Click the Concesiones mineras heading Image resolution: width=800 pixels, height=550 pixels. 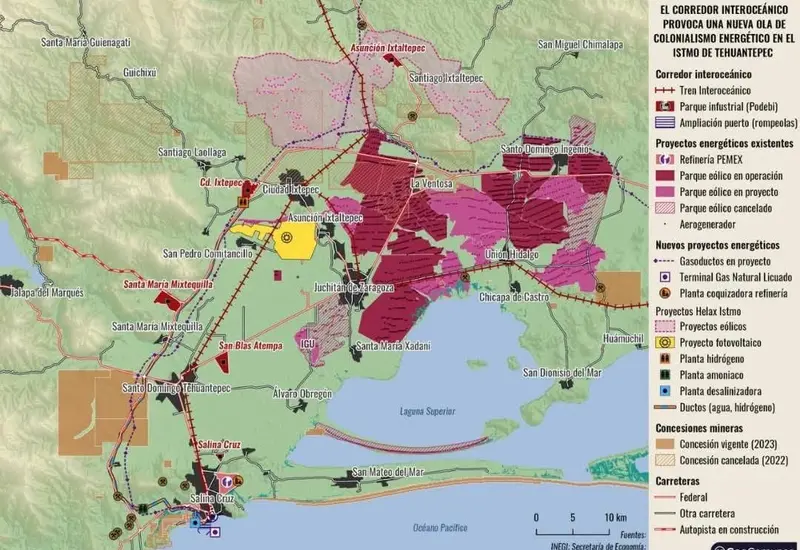tap(699, 428)
